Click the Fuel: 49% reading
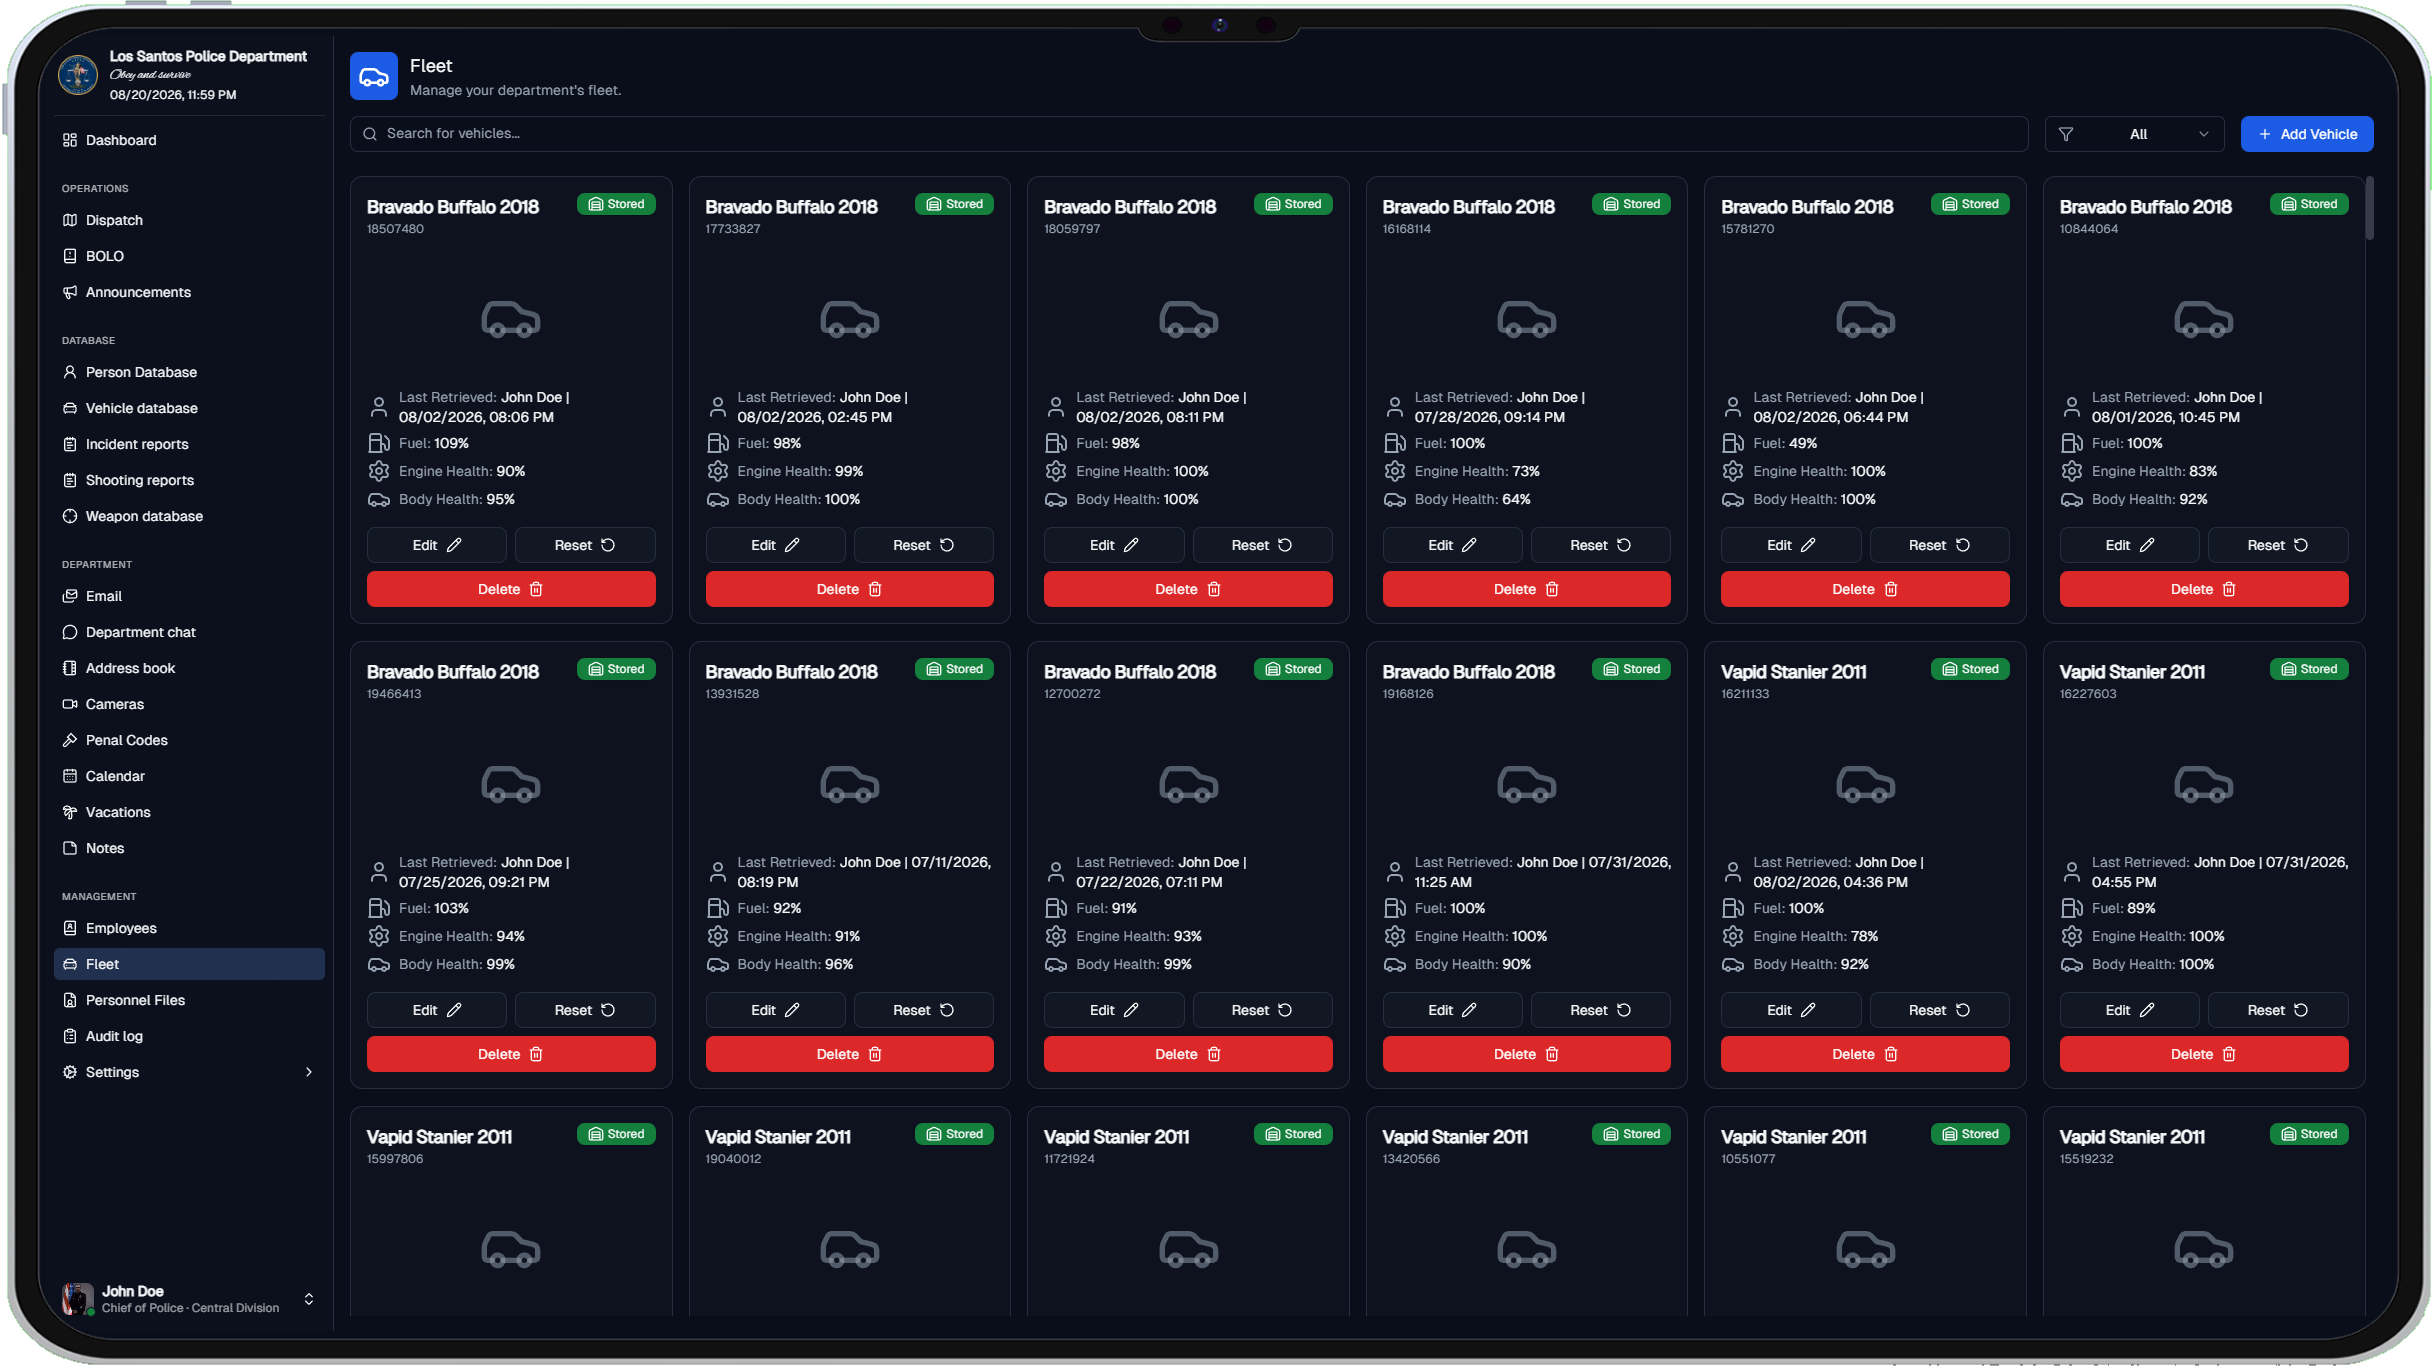The width and height of the screenshot is (2432, 1368). point(1785,443)
